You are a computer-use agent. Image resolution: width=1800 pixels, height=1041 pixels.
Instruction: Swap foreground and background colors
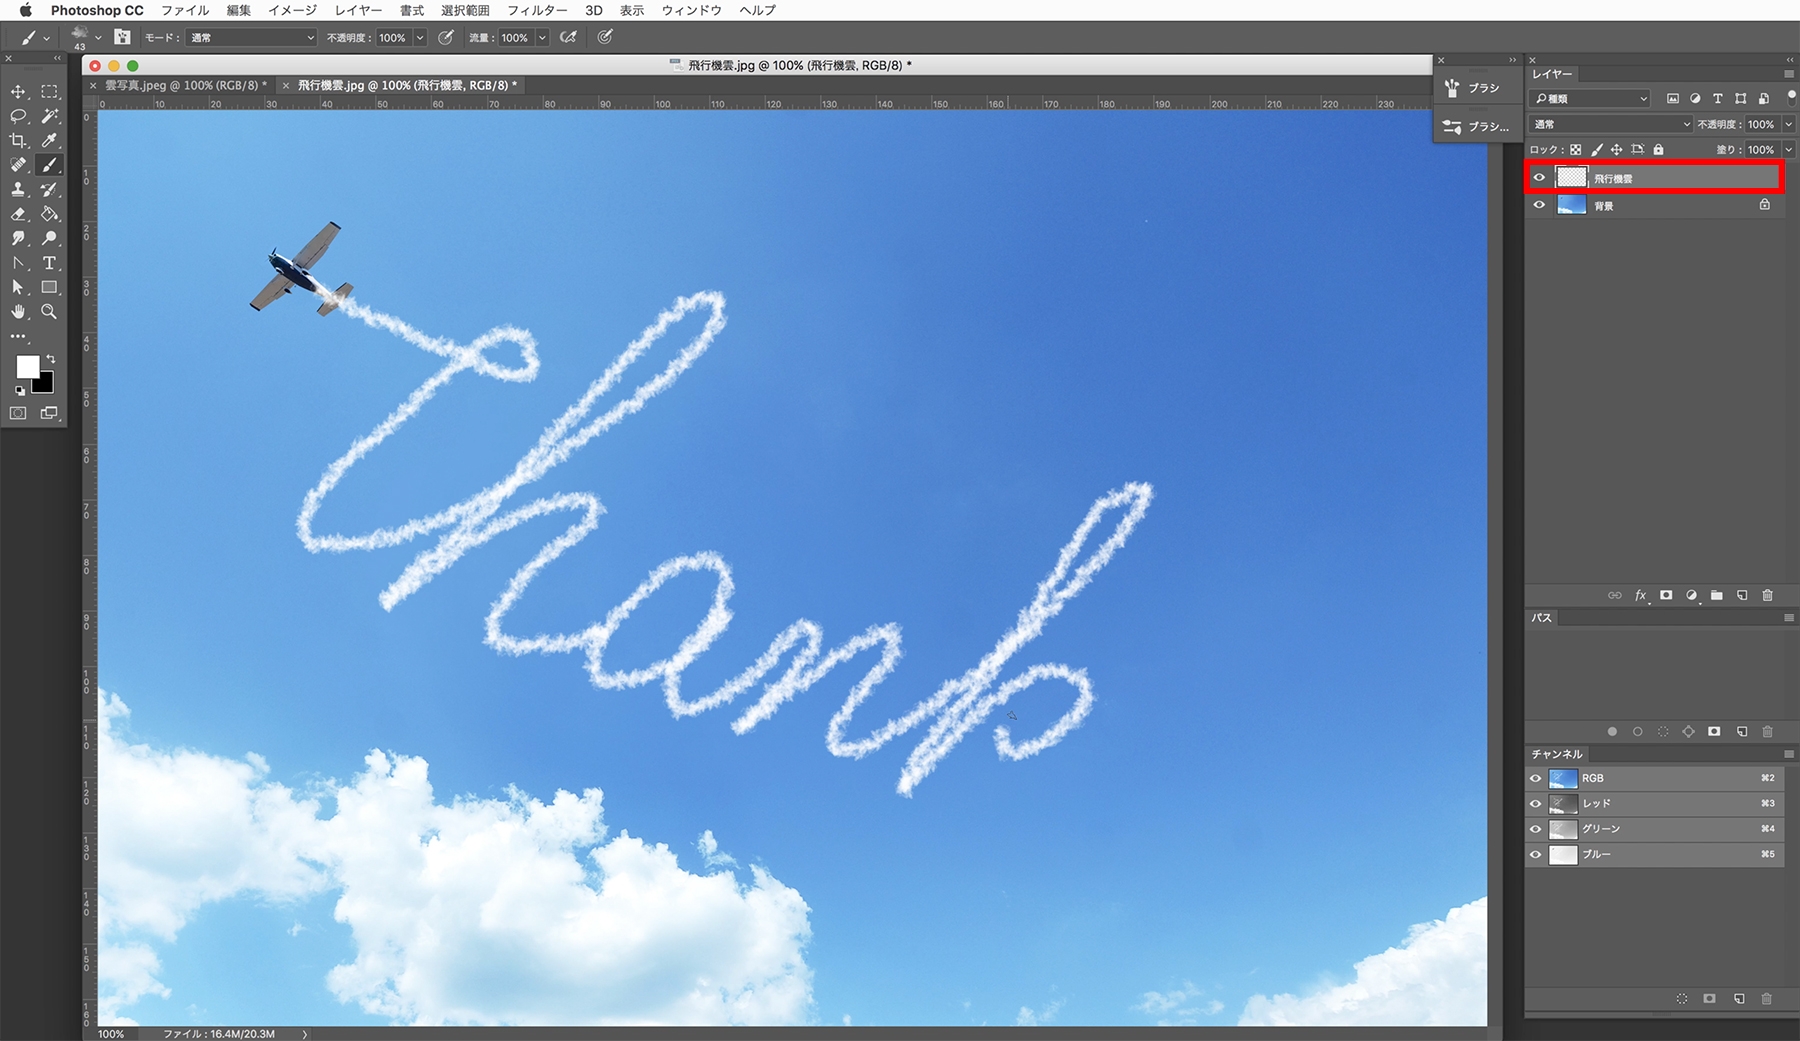pyautogui.click(x=50, y=358)
